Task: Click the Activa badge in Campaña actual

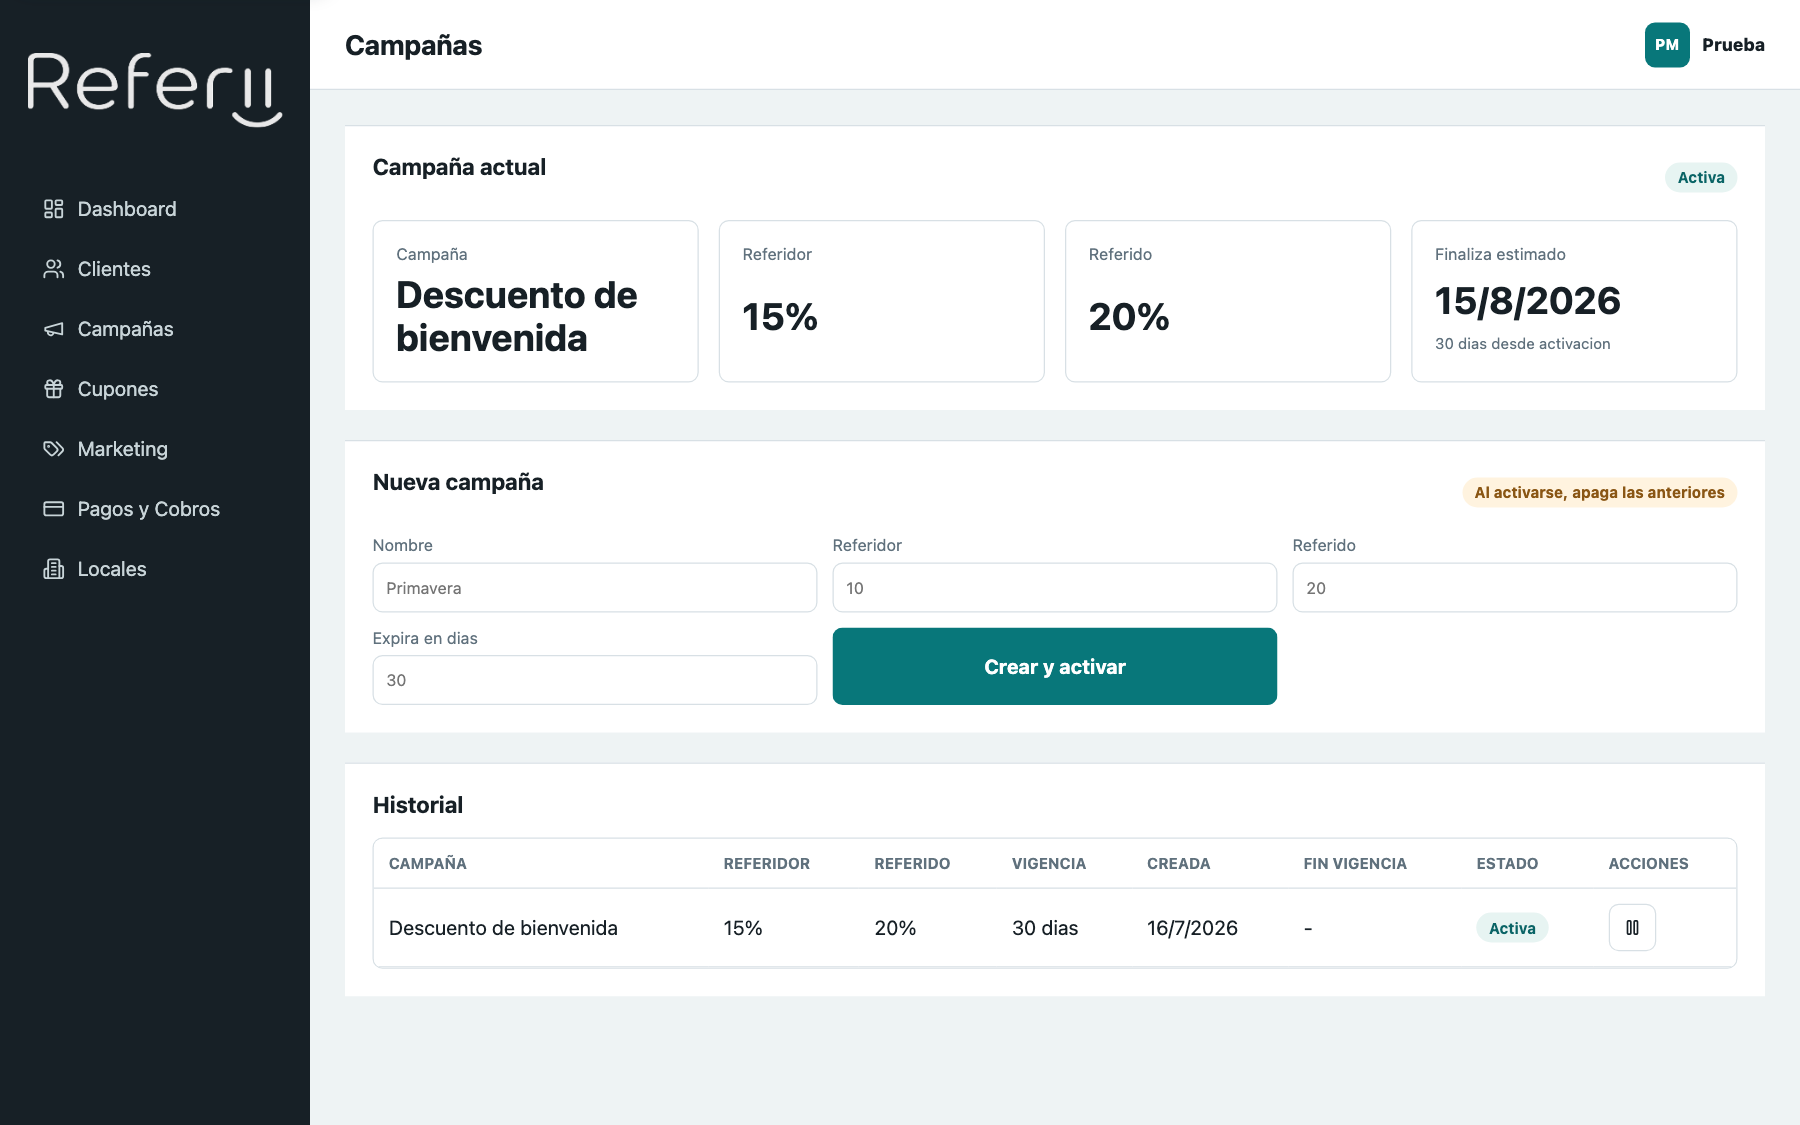Action: coord(1701,177)
